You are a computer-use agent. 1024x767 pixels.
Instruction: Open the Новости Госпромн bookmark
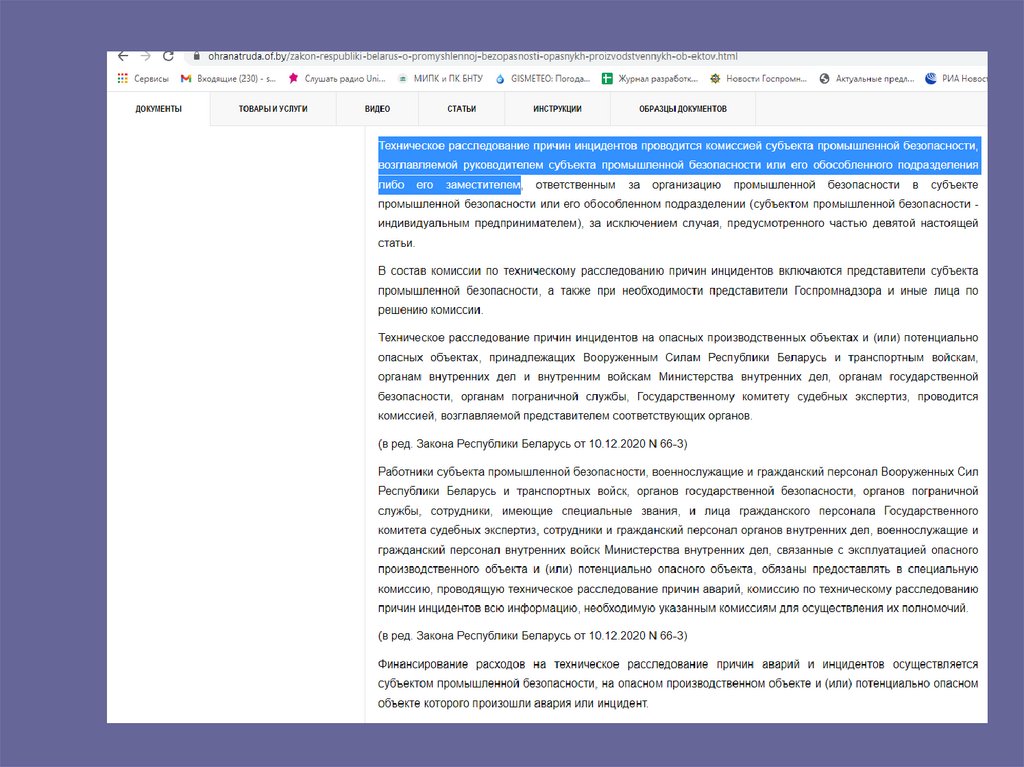pyautogui.click(x=758, y=78)
